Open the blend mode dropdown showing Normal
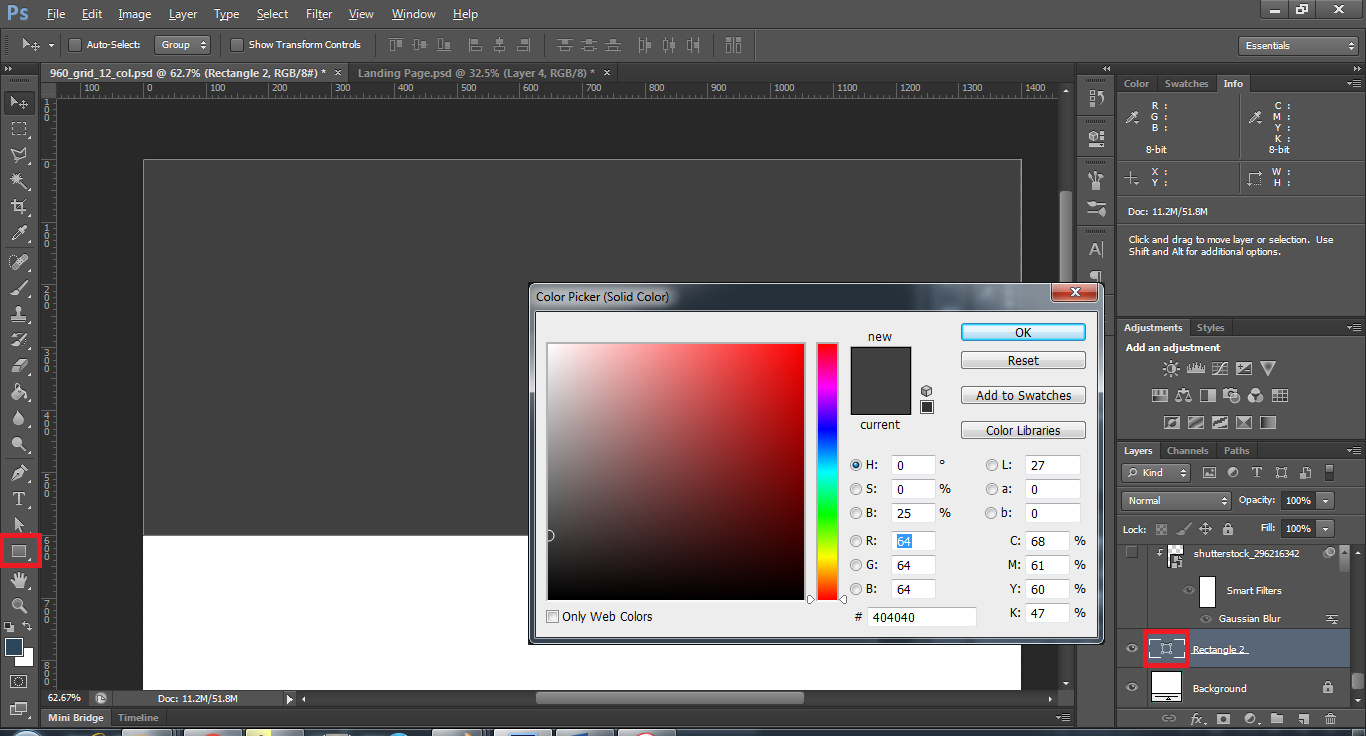 [x=1175, y=500]
